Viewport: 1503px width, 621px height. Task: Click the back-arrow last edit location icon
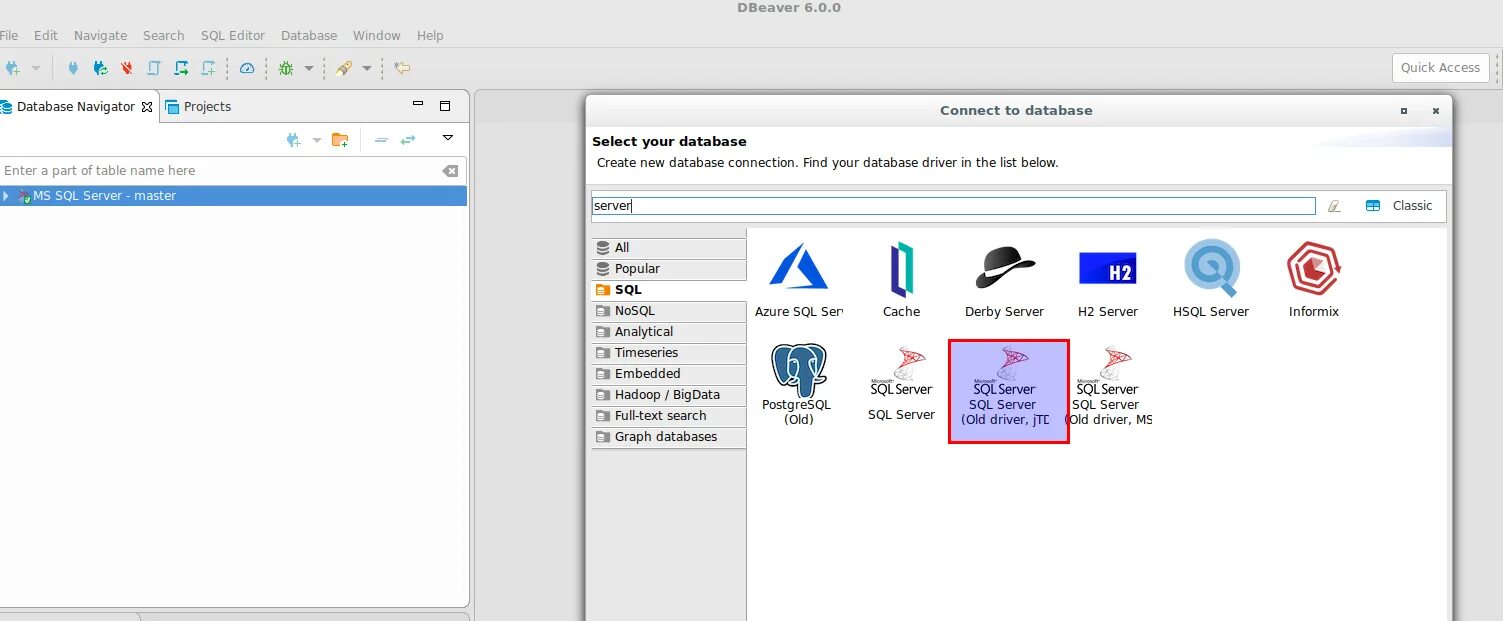(x=402, y=68)
